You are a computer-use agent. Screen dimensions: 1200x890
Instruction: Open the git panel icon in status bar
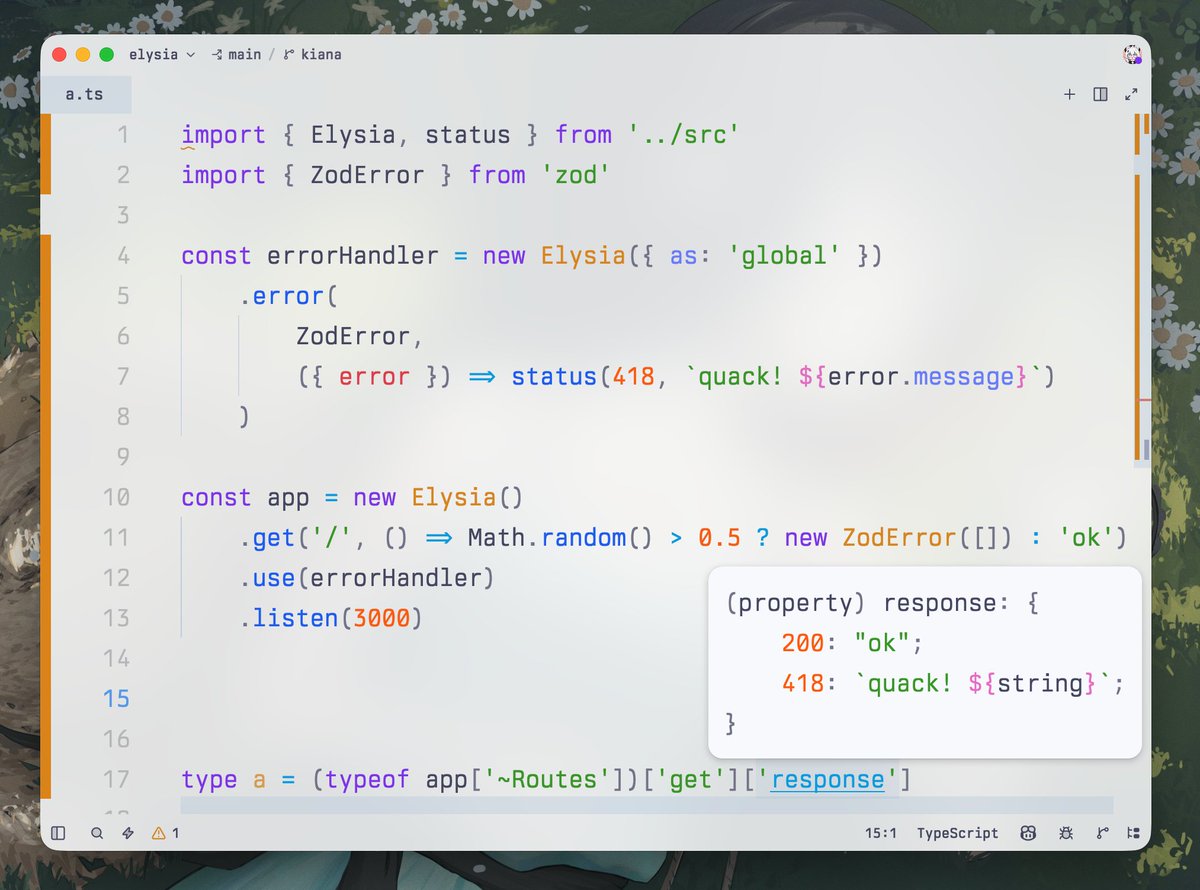[1102, 832]
